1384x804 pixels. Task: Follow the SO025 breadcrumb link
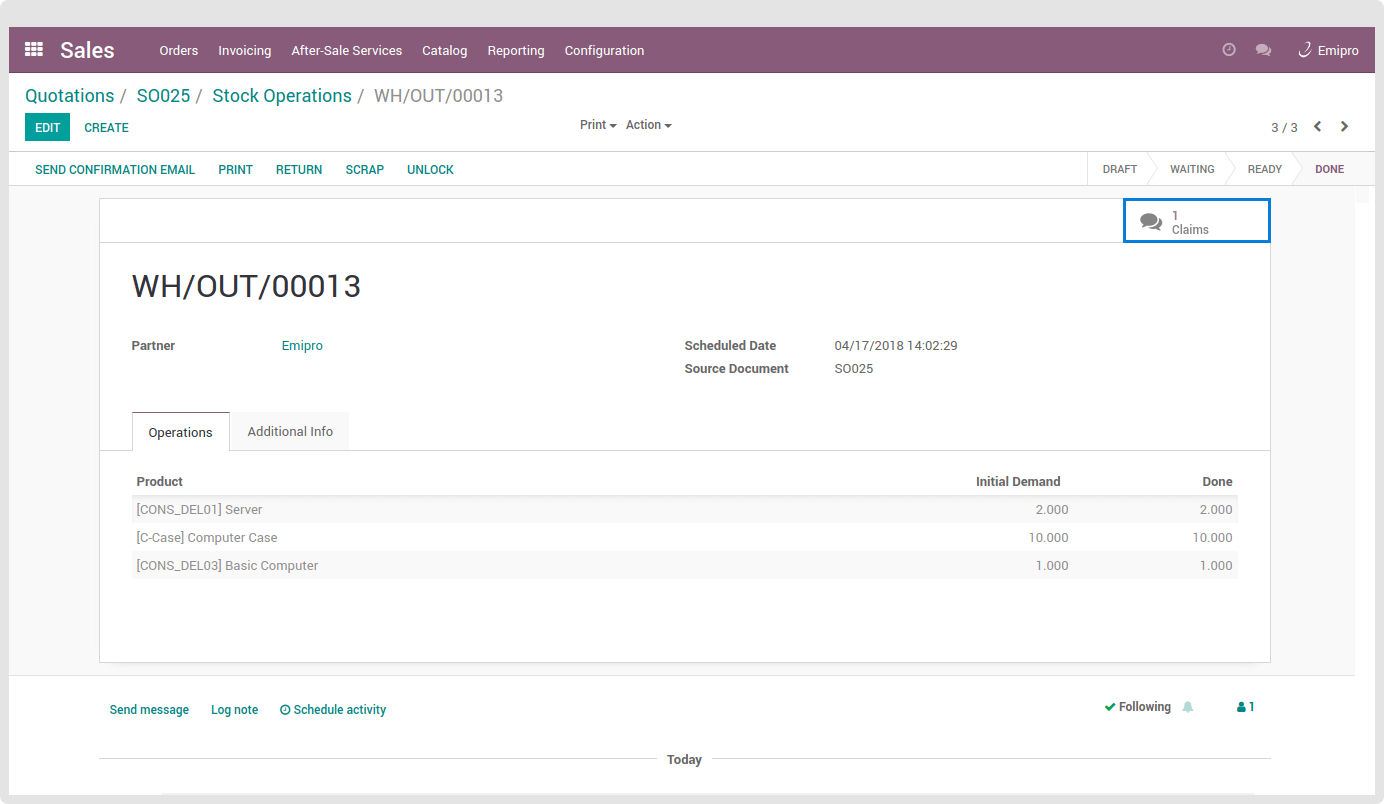tap(163, 96)
